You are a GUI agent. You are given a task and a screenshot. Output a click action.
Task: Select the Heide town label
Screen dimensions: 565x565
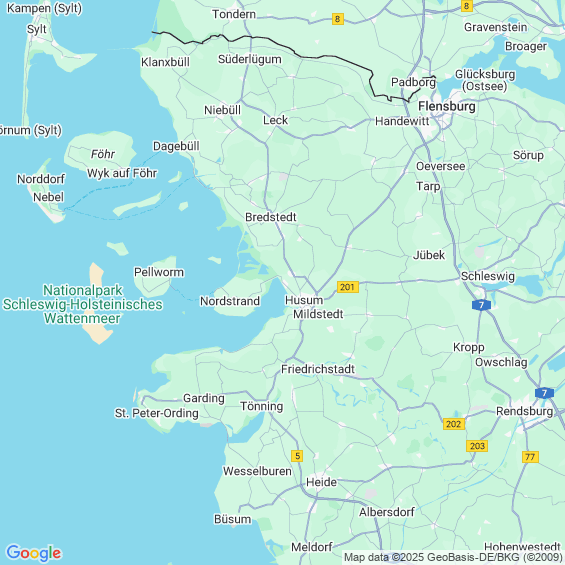pyautogui.click(x=321, y=482)
